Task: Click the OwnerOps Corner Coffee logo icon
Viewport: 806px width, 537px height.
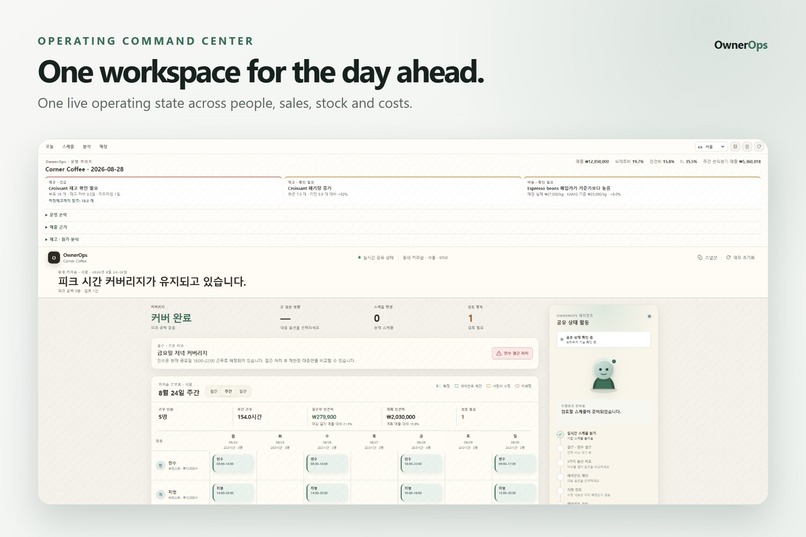Action: coord(54,257)
